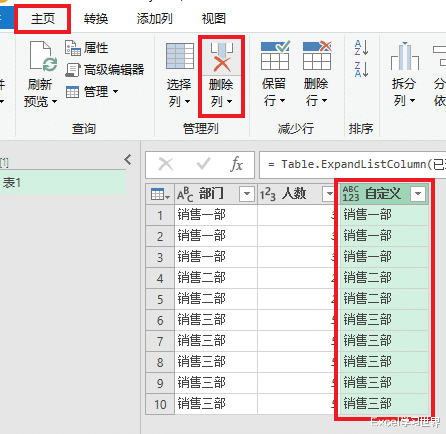Click the 选择列 choose columns icon
Screen dimensions: 446x434
click(180, 56)
